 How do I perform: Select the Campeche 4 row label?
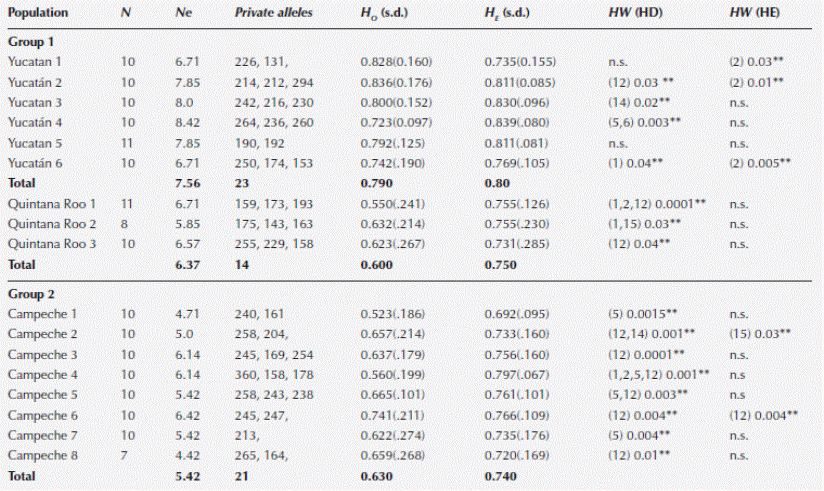click(39, 373)
